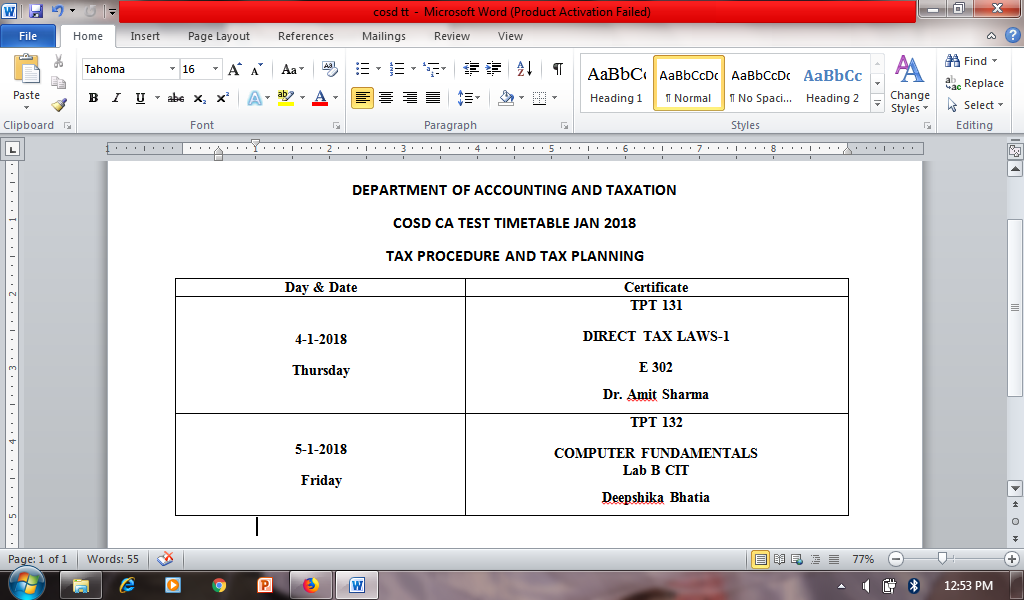The width and height of the screenshot is (1024, 600).
Task: Click the Format Painter brush icon
Action: (59, 104)
